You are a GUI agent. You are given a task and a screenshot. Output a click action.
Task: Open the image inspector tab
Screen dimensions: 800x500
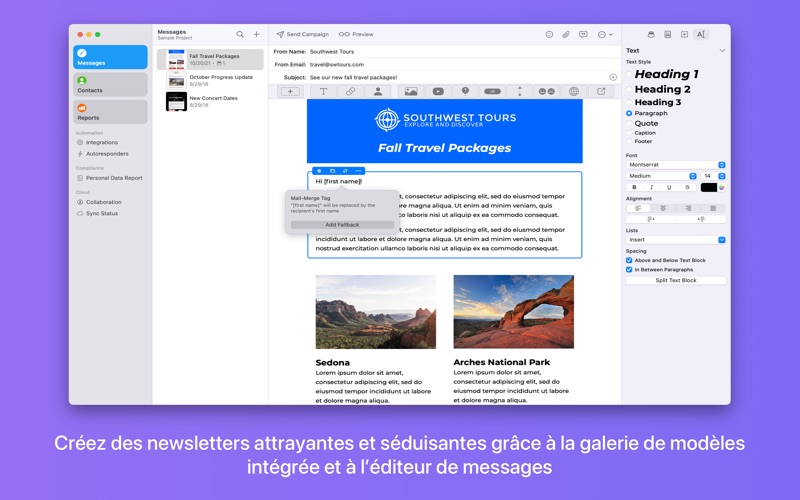tap(667, 34)
